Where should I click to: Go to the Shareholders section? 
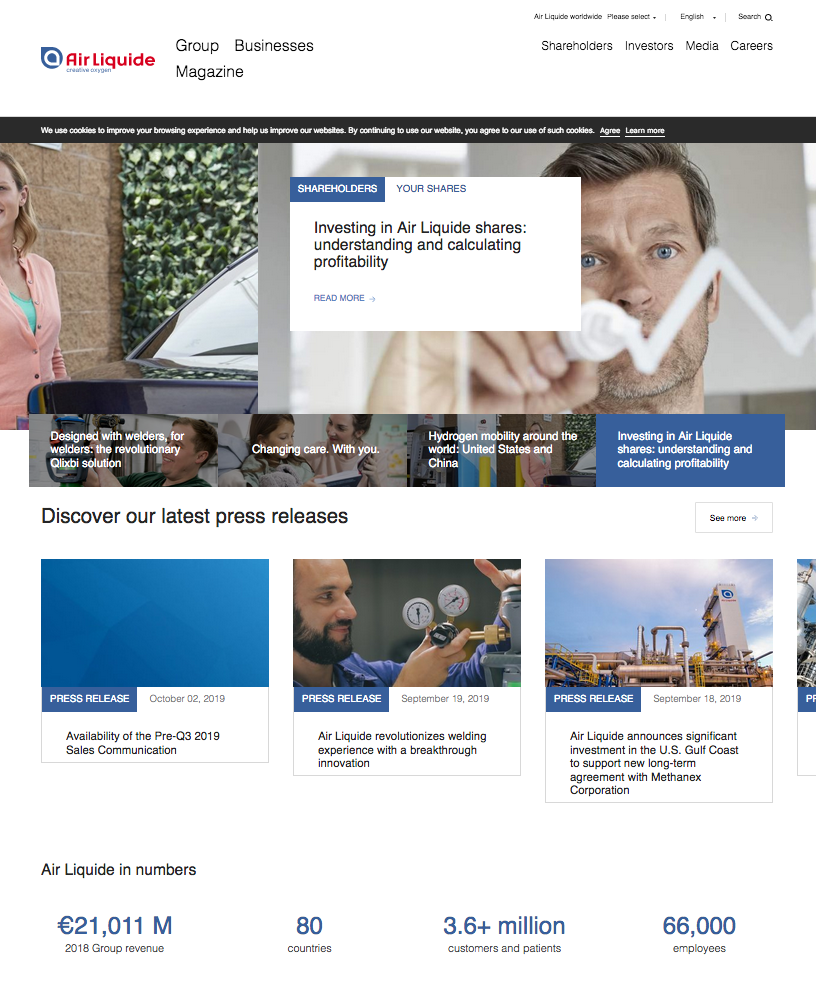pyautogui.click(x=577, y=46)
